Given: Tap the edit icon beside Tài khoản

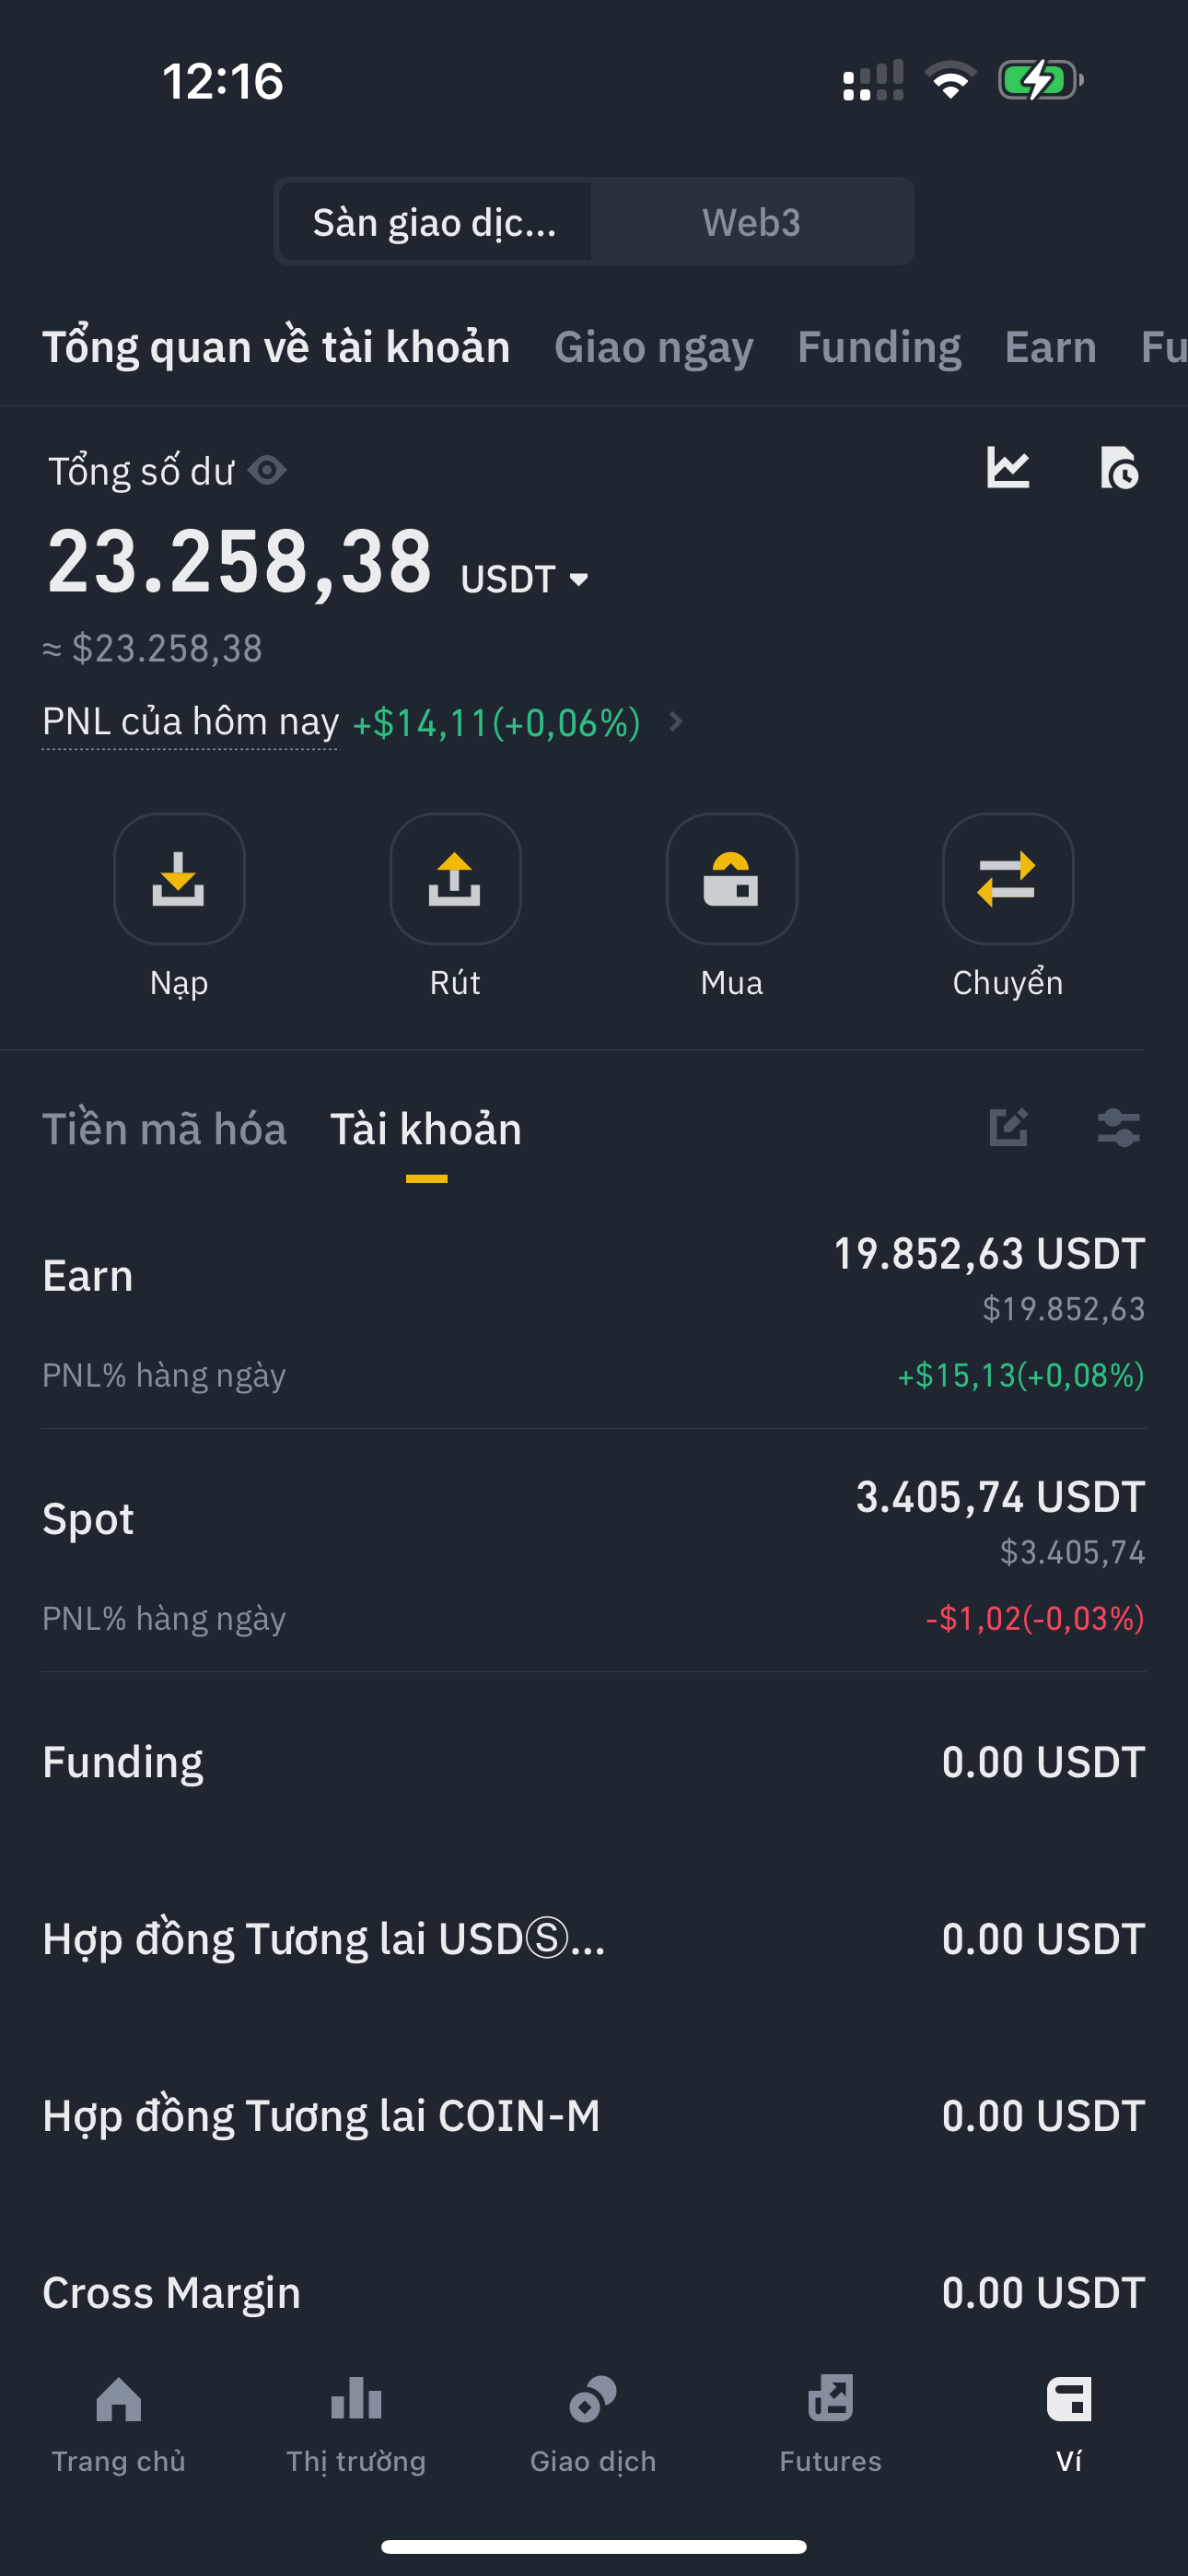Looking at the screenshot, I should (x=1008, y=1128).
